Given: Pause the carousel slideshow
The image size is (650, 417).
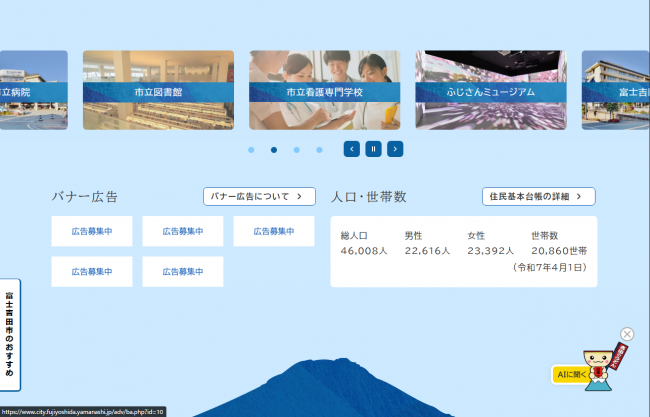Looking at the screenshot, I should point(373,149).
